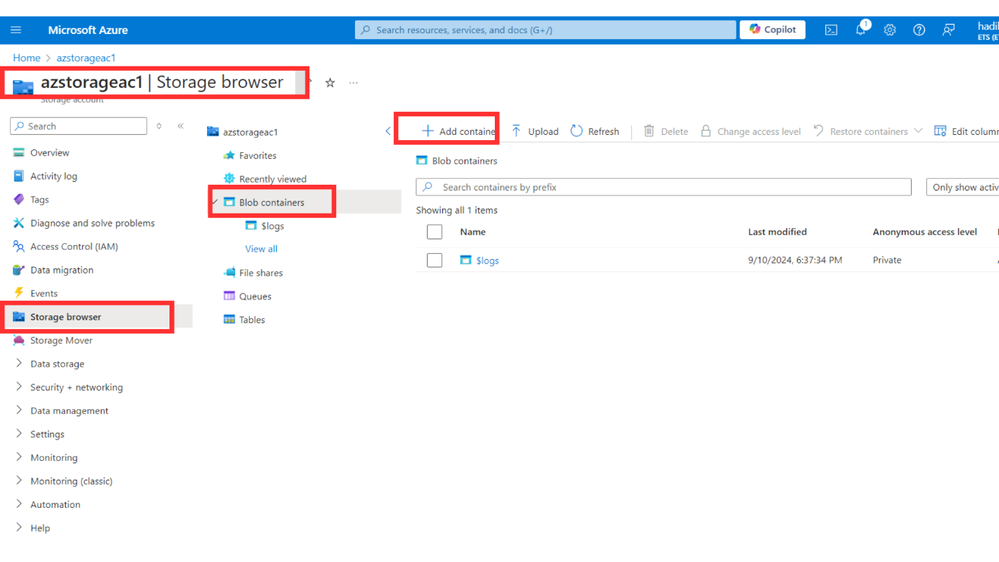Image resolution: width=999 pixels, height=562 pixels.
Task: Check the $logs container row checkbox
Action: pyautogui.click(x=435, y=260)
